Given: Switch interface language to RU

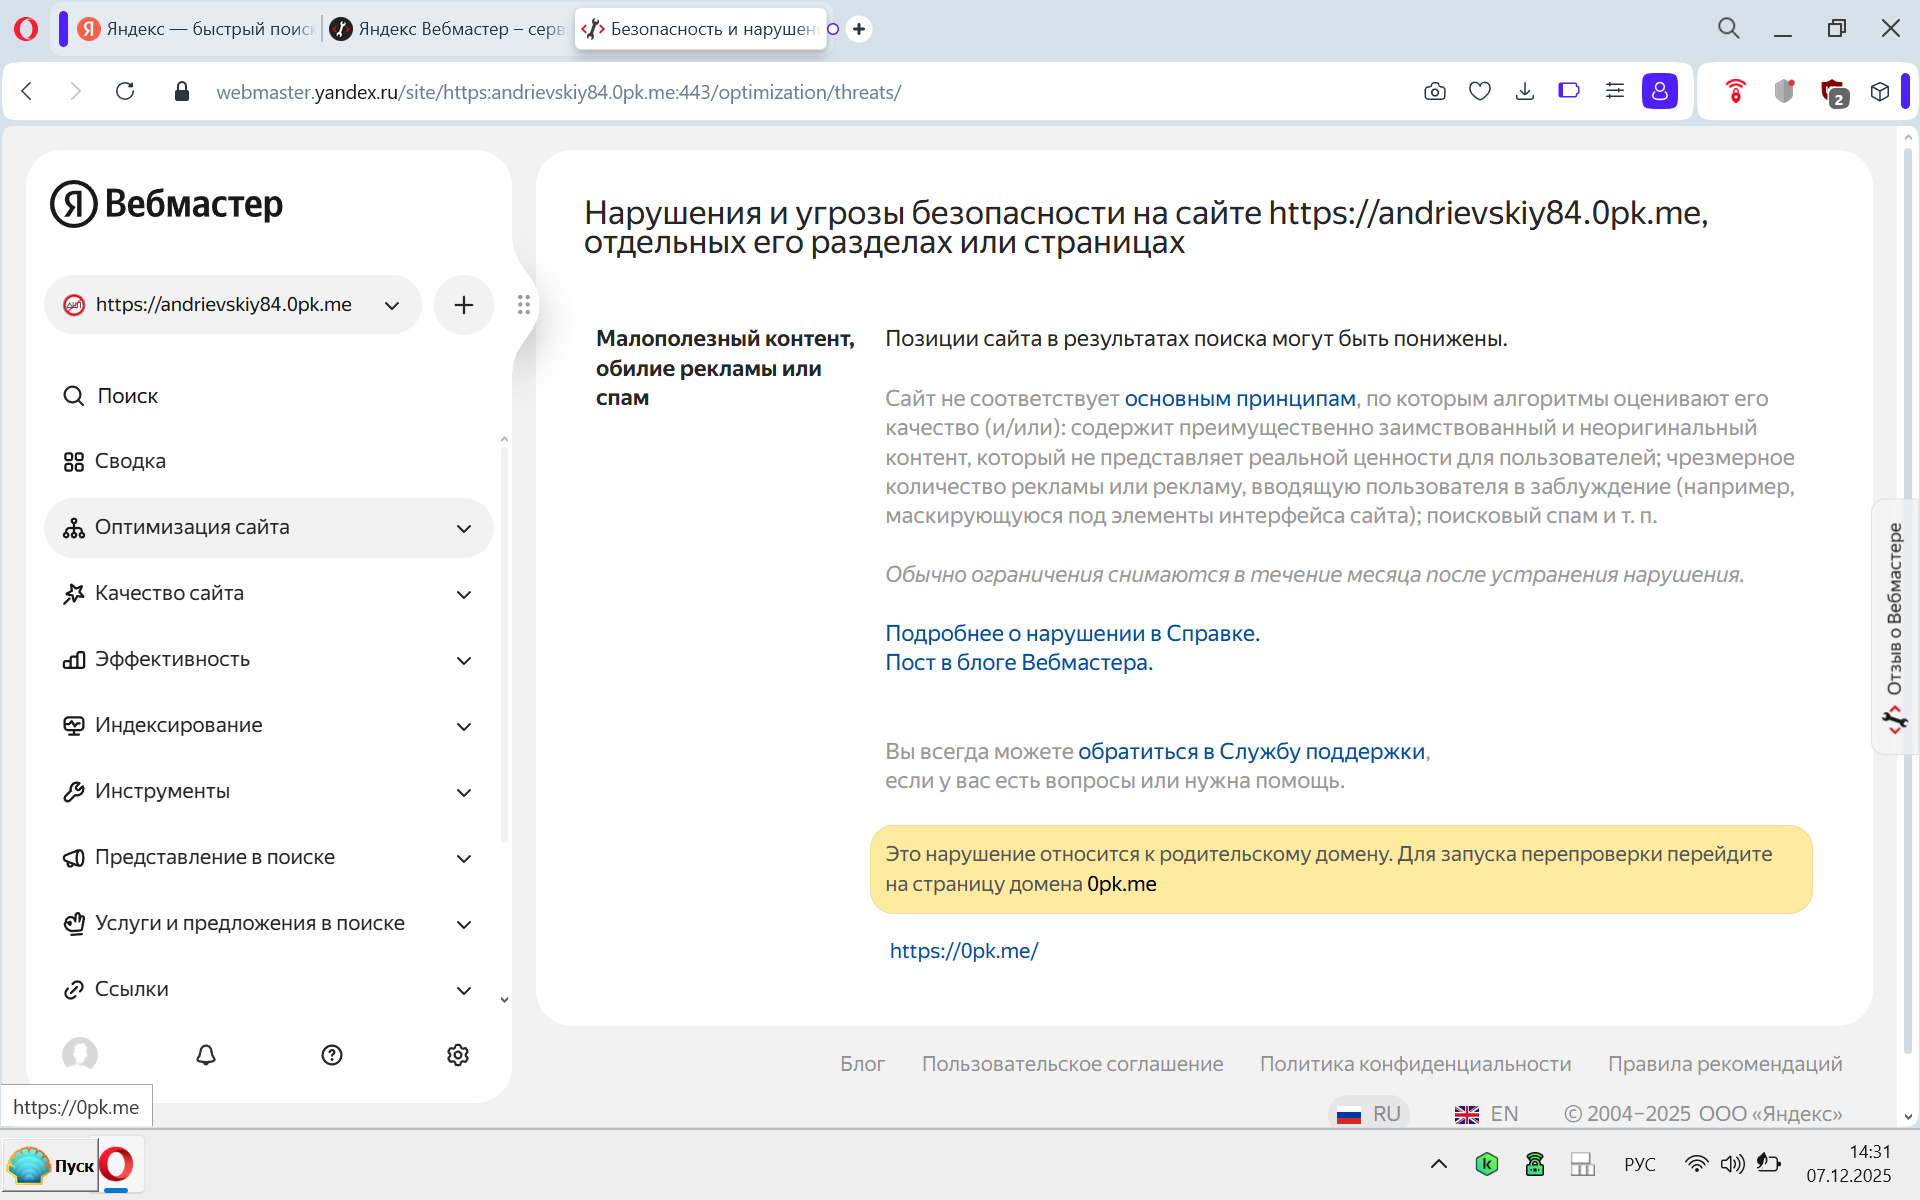Looking at the screenshot, I should click(x=1370, y=1114).
